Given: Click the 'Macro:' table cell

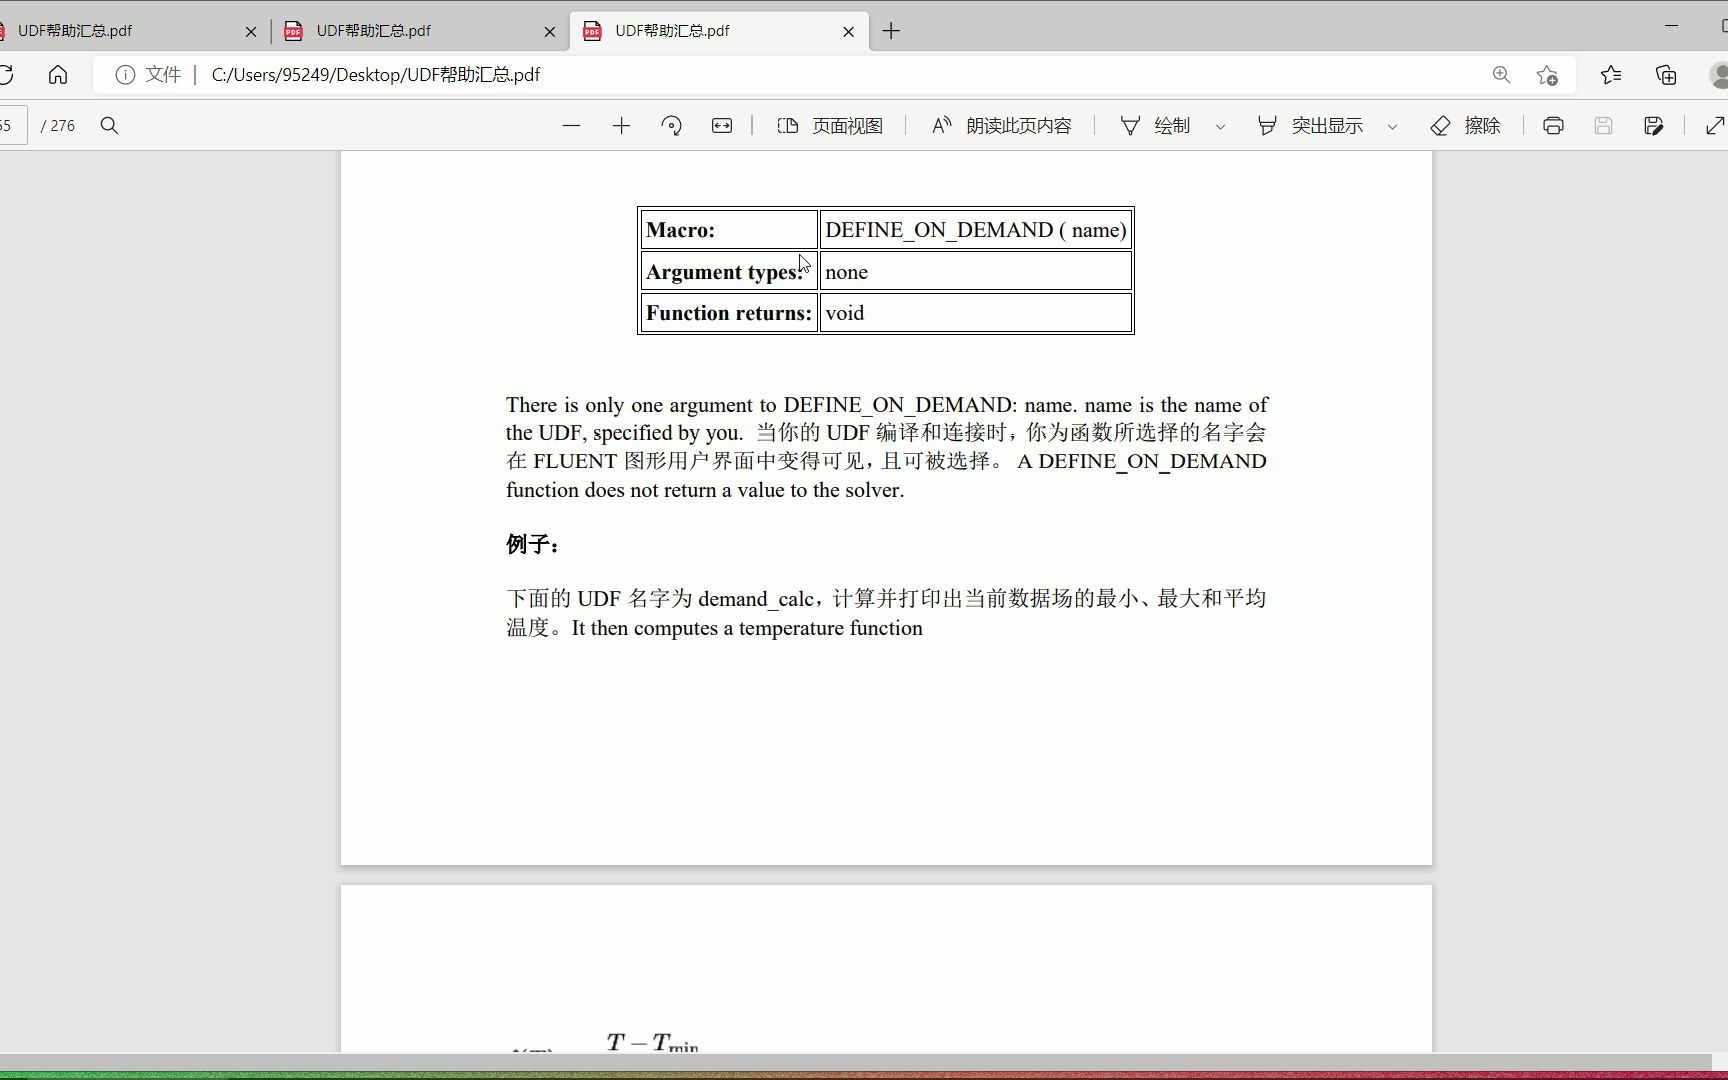Looking at the screenshot, I should click(x=729, y=230).
